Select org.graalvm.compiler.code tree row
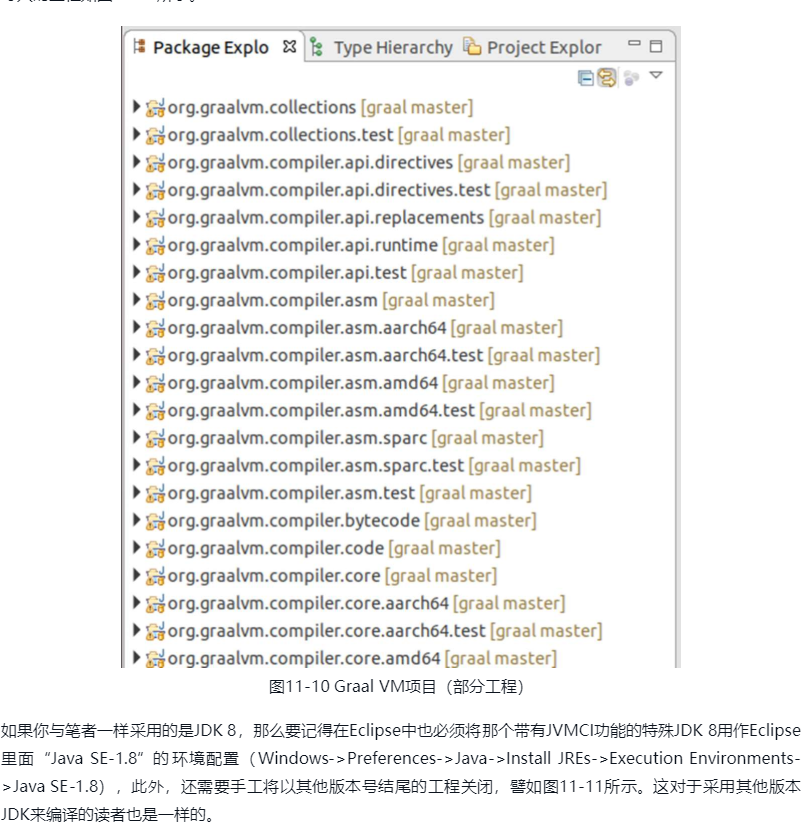This screenshot has height=827, width=805. (316, 548)
